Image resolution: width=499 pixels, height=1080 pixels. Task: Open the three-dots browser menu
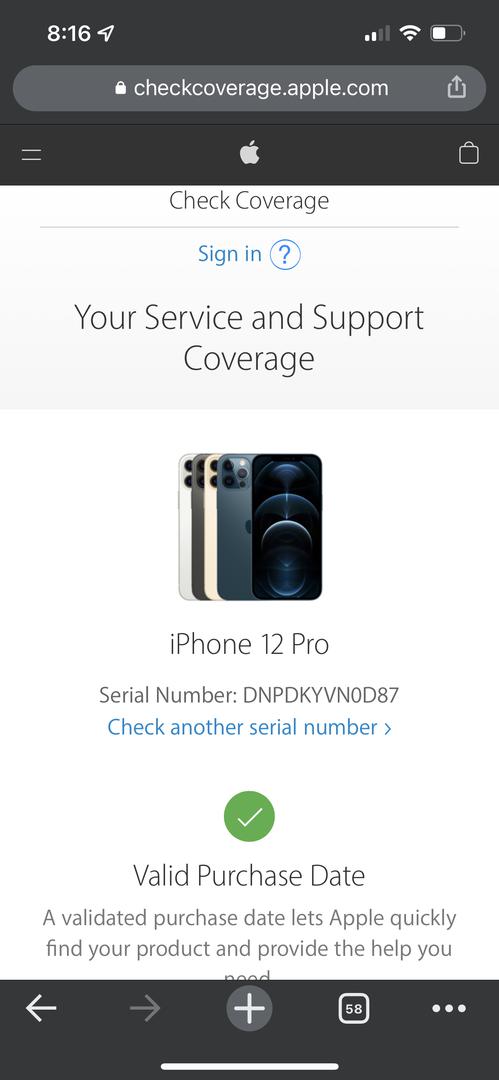(x=449, y=1008)
